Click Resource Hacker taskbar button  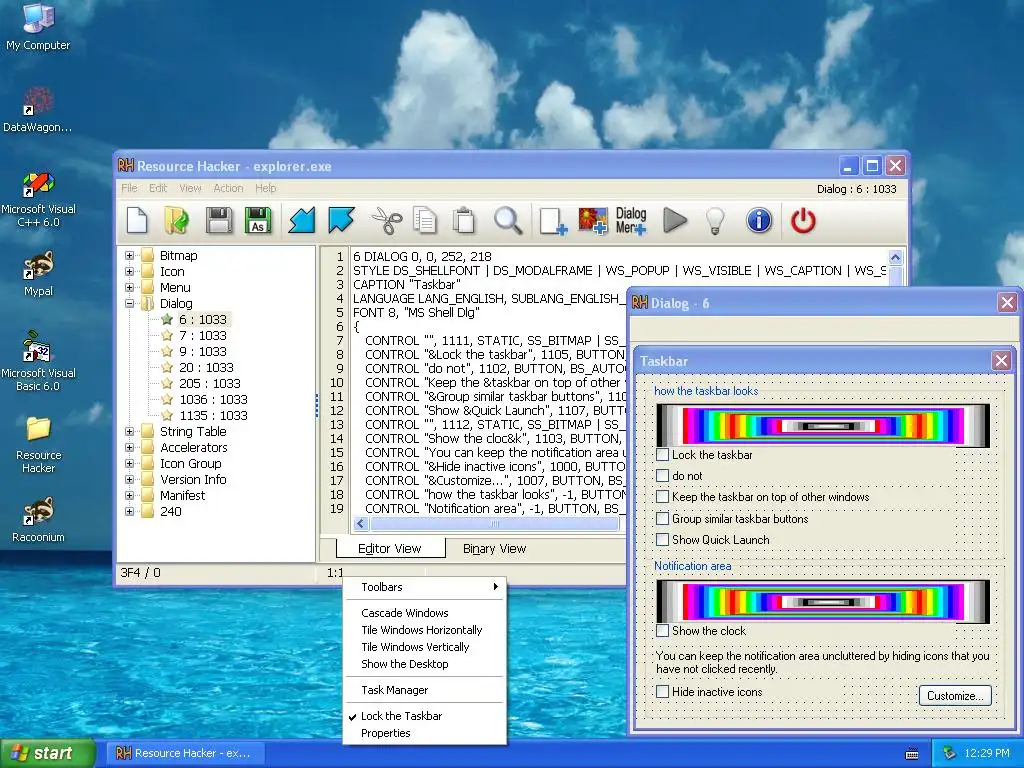point(184,753)
